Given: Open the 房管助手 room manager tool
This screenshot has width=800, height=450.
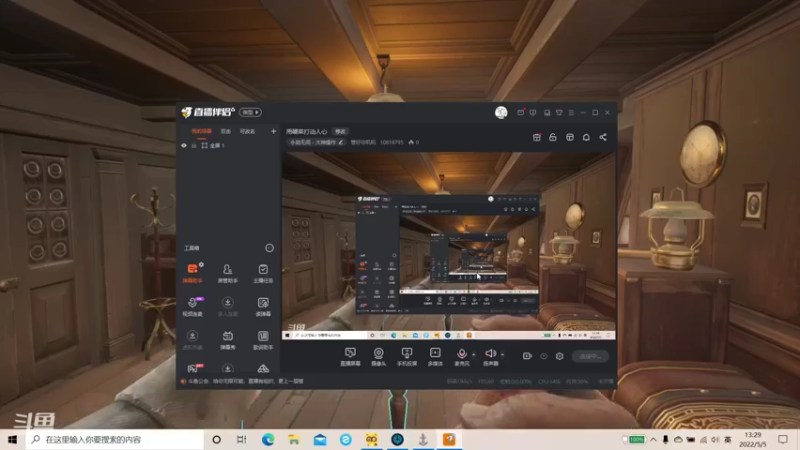Looking at the screenshot, I should 228,273.
